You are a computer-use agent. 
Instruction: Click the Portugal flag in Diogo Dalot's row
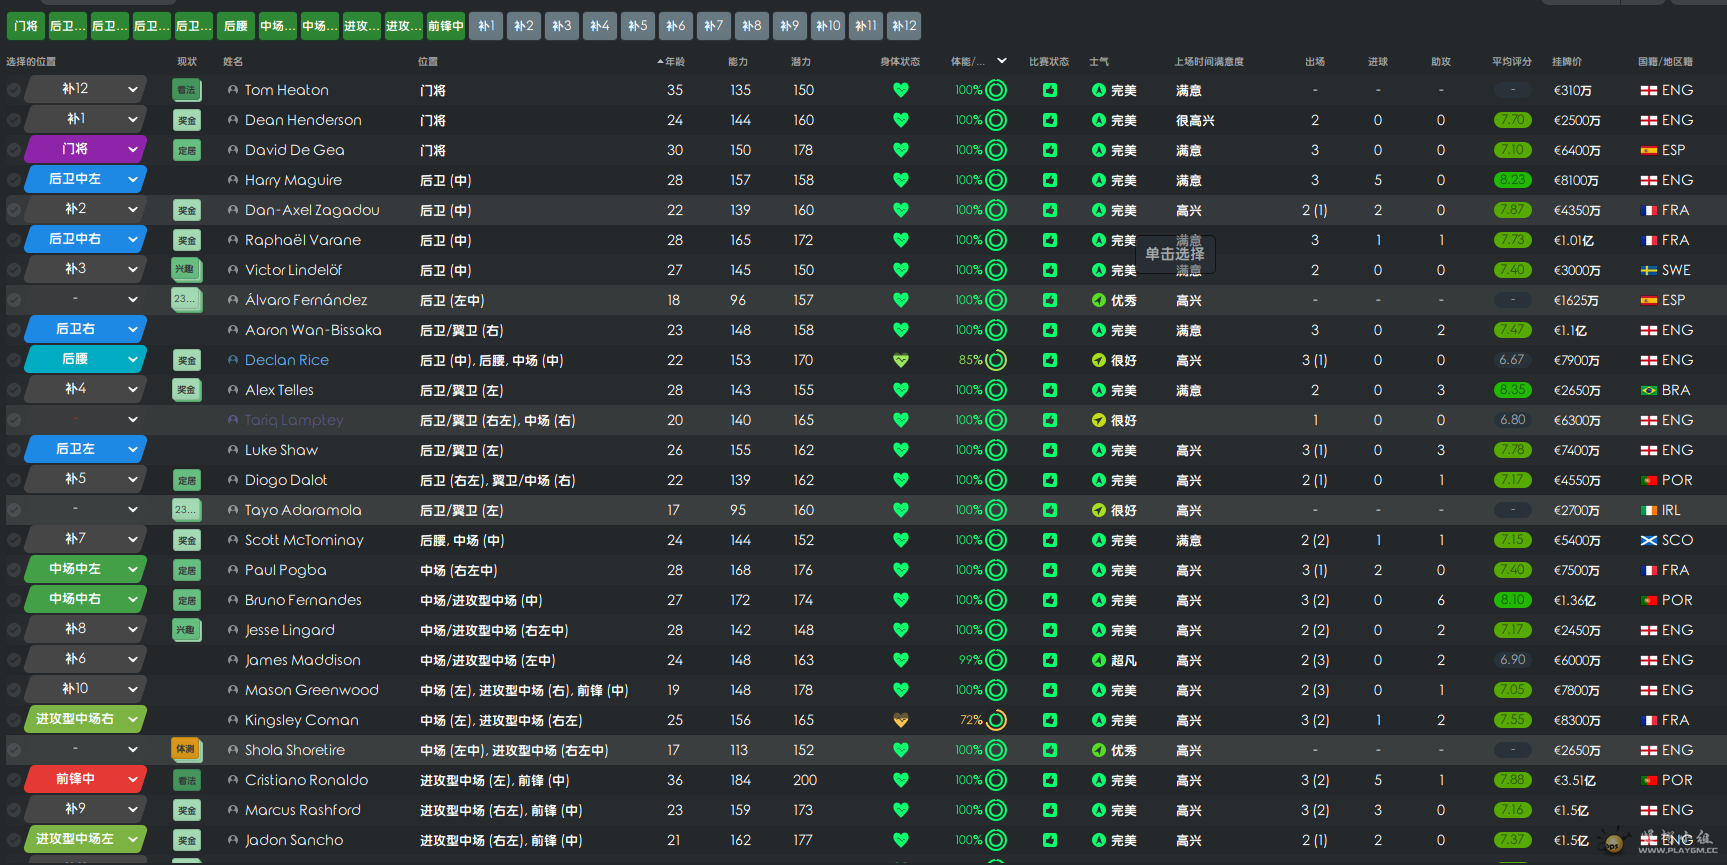[1649, 480]
